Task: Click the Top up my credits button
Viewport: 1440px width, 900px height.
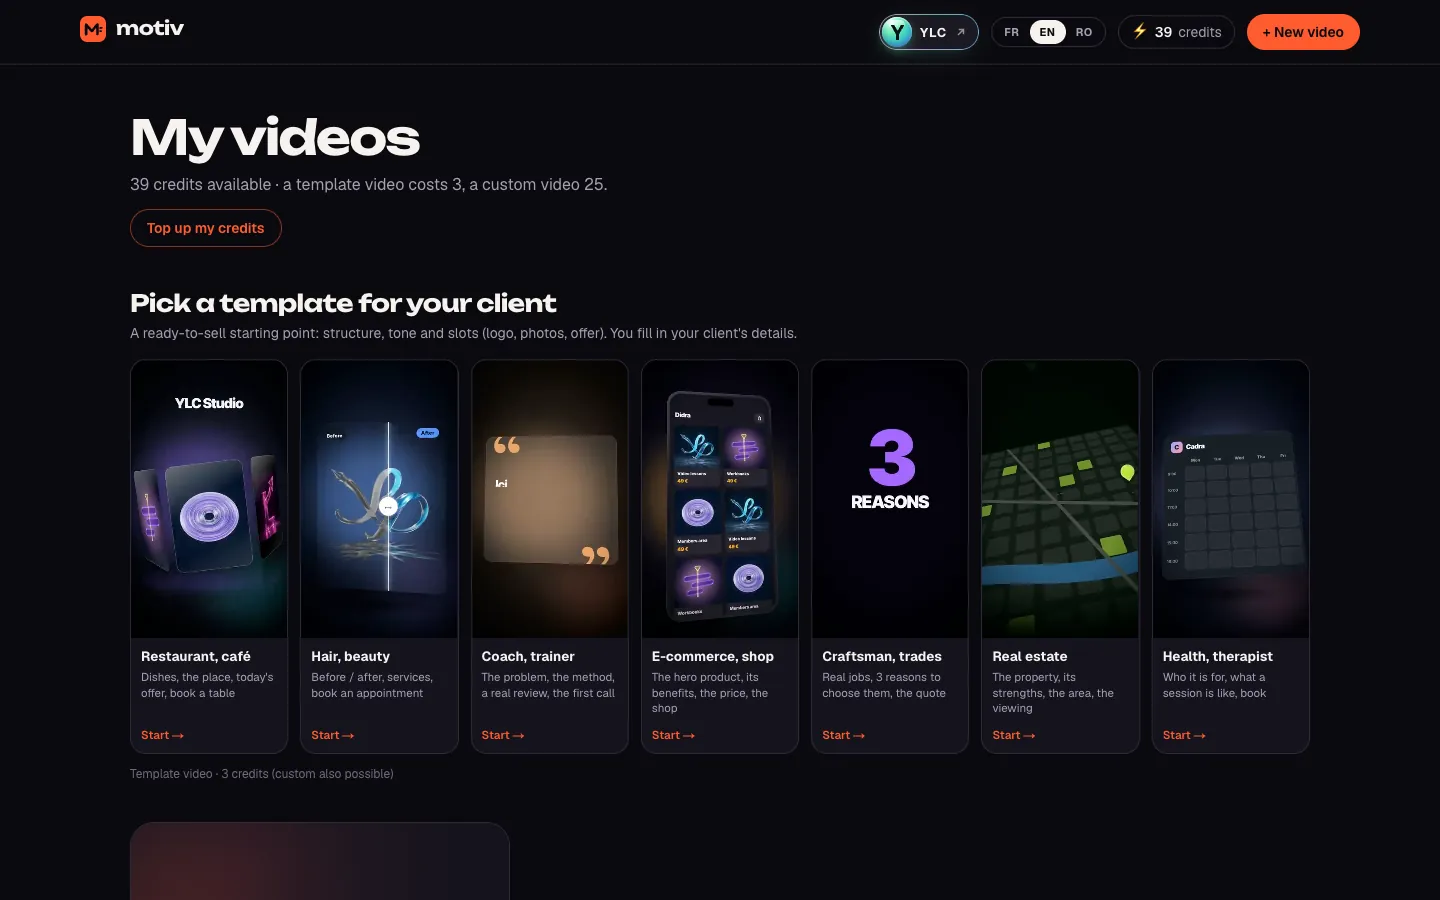Action: click(x=206, y=228)
